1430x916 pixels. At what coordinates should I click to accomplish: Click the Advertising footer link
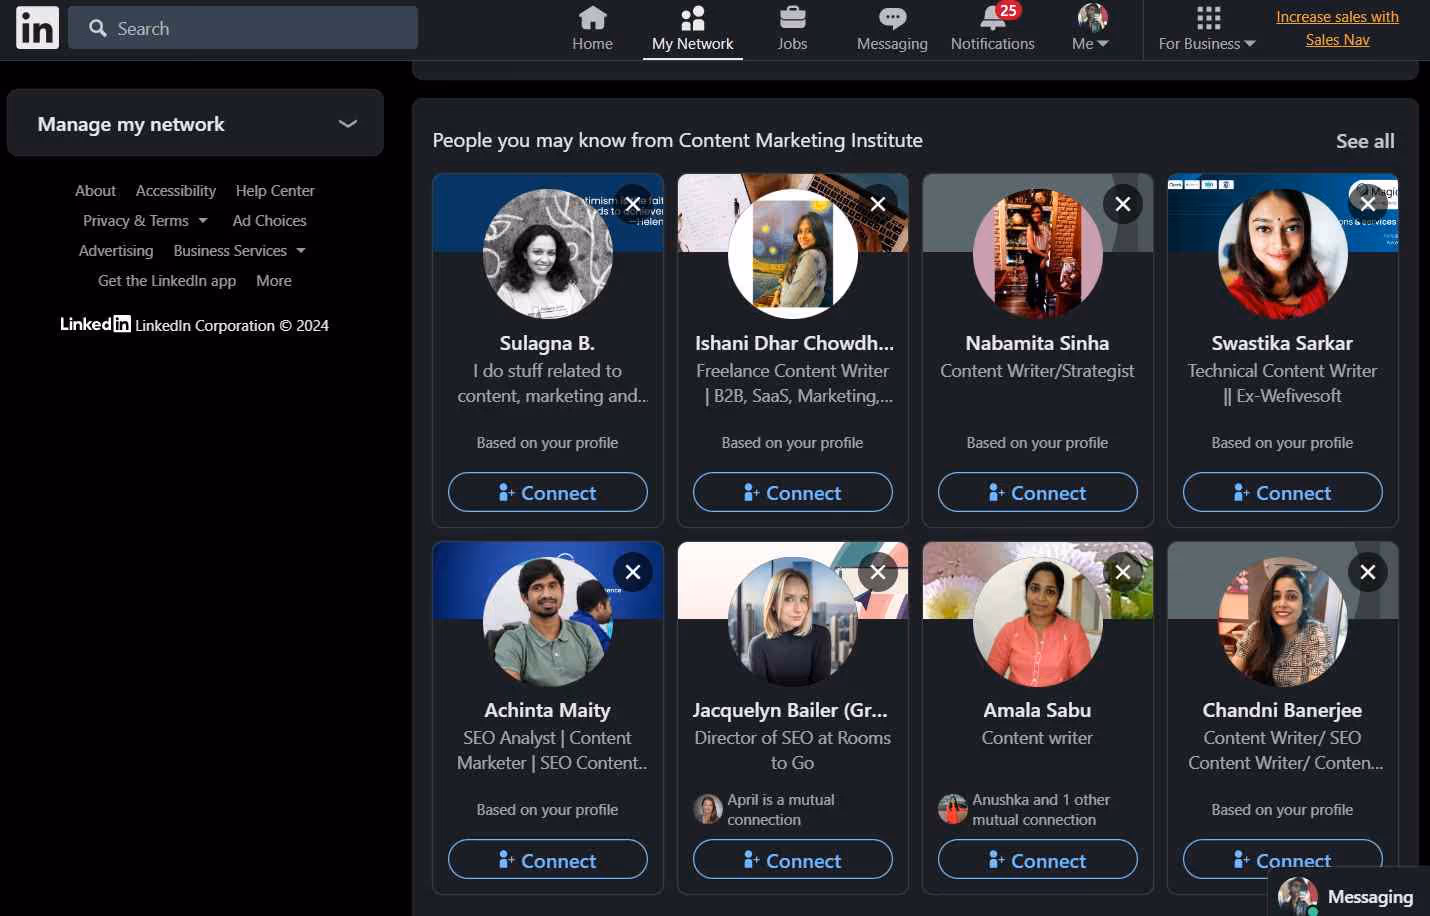tap(116, 250)
